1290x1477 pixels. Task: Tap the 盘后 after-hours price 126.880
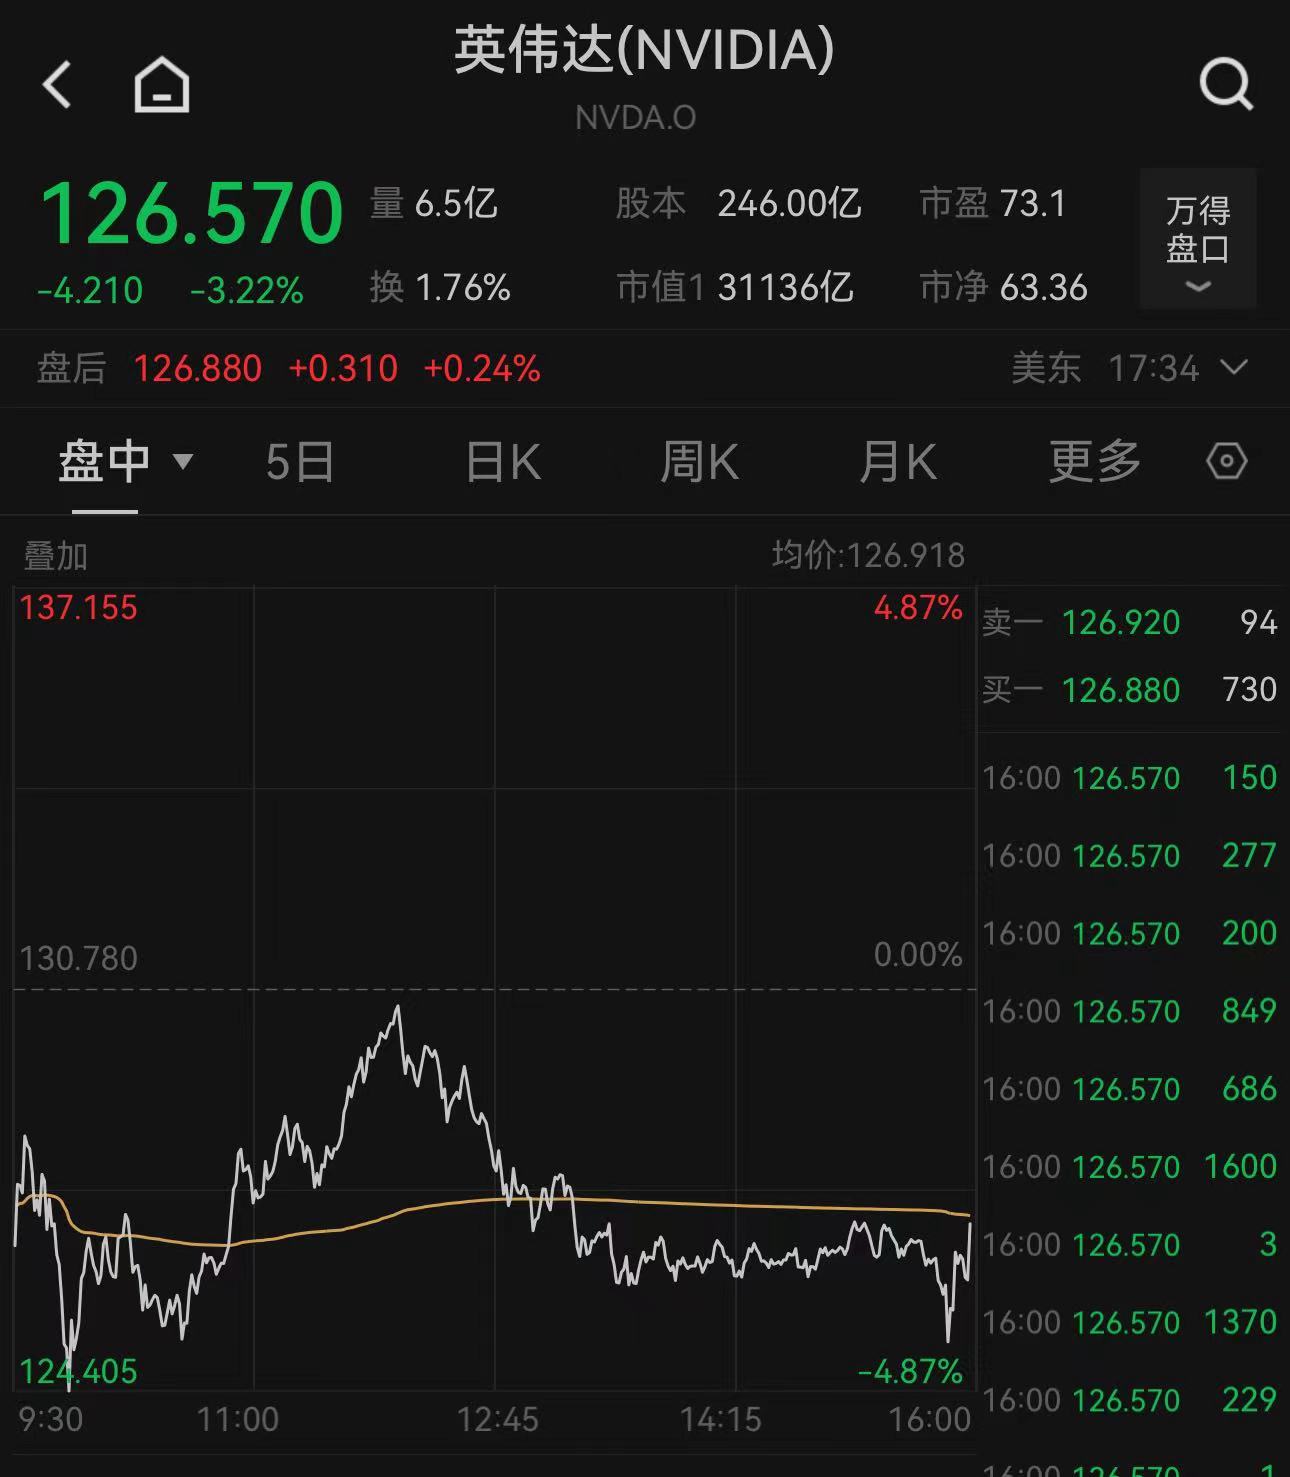(198, 369)
